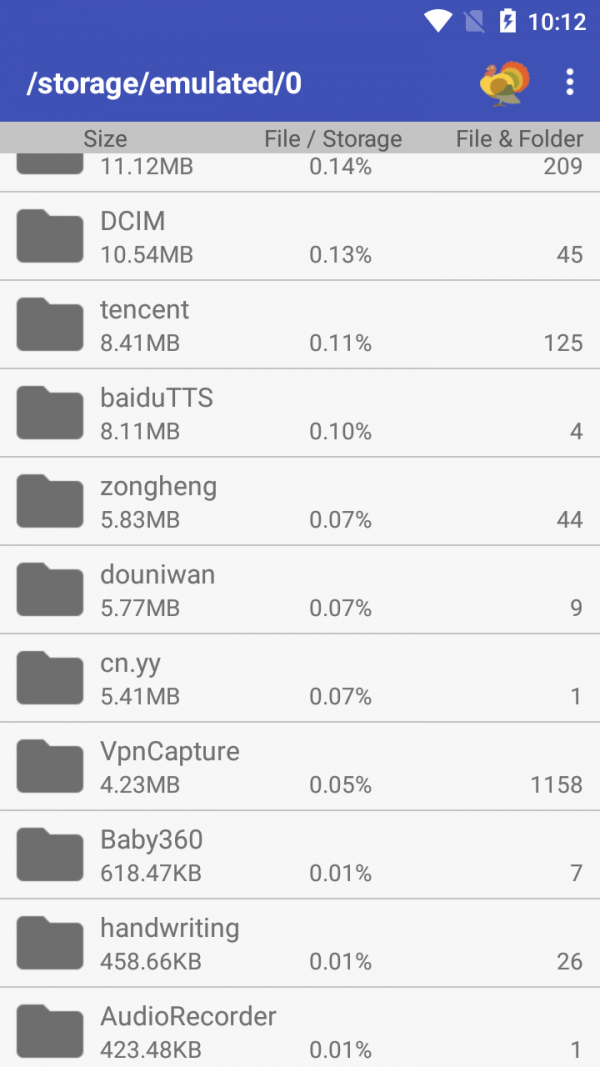
Task: Select the 11.12MB partially visible folder row
Action: point(300,172)
